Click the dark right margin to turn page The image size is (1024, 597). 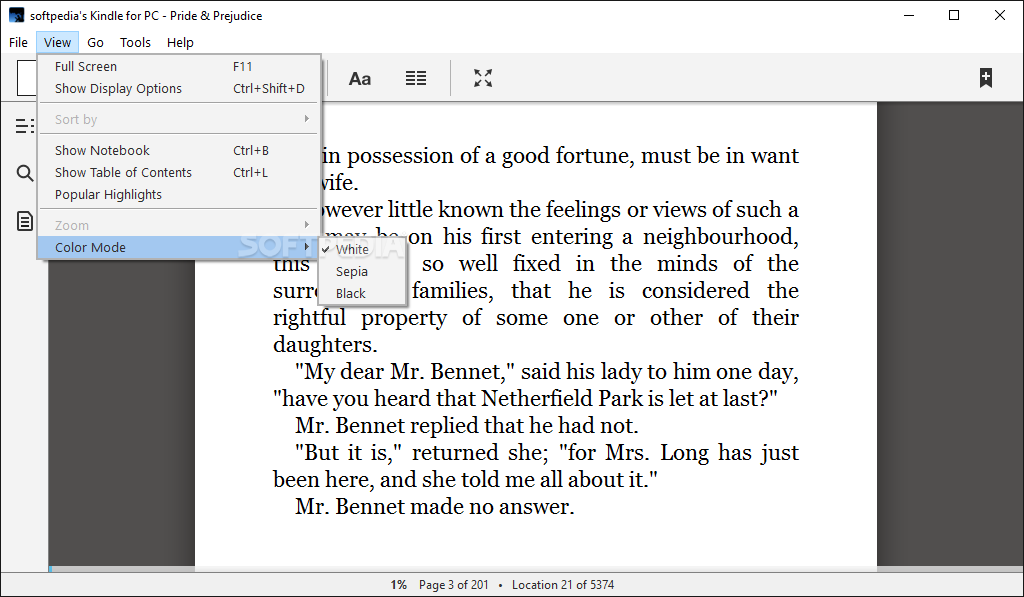click(950, 333)
